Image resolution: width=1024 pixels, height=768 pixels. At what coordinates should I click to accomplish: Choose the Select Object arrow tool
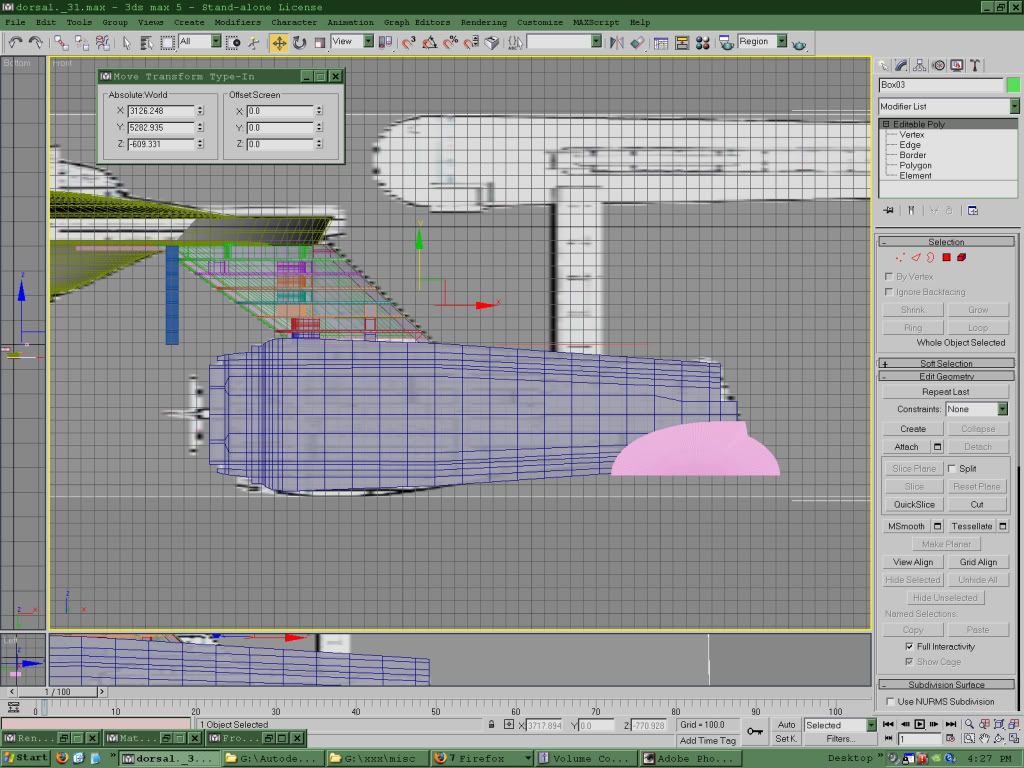point(127,43)
